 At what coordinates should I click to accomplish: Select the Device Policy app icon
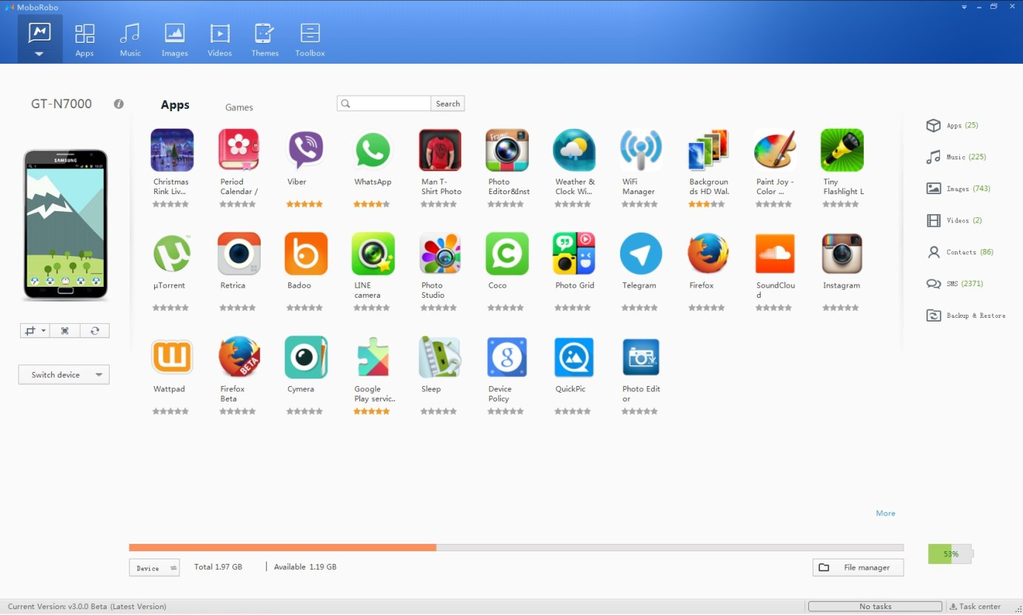[507, 357]
